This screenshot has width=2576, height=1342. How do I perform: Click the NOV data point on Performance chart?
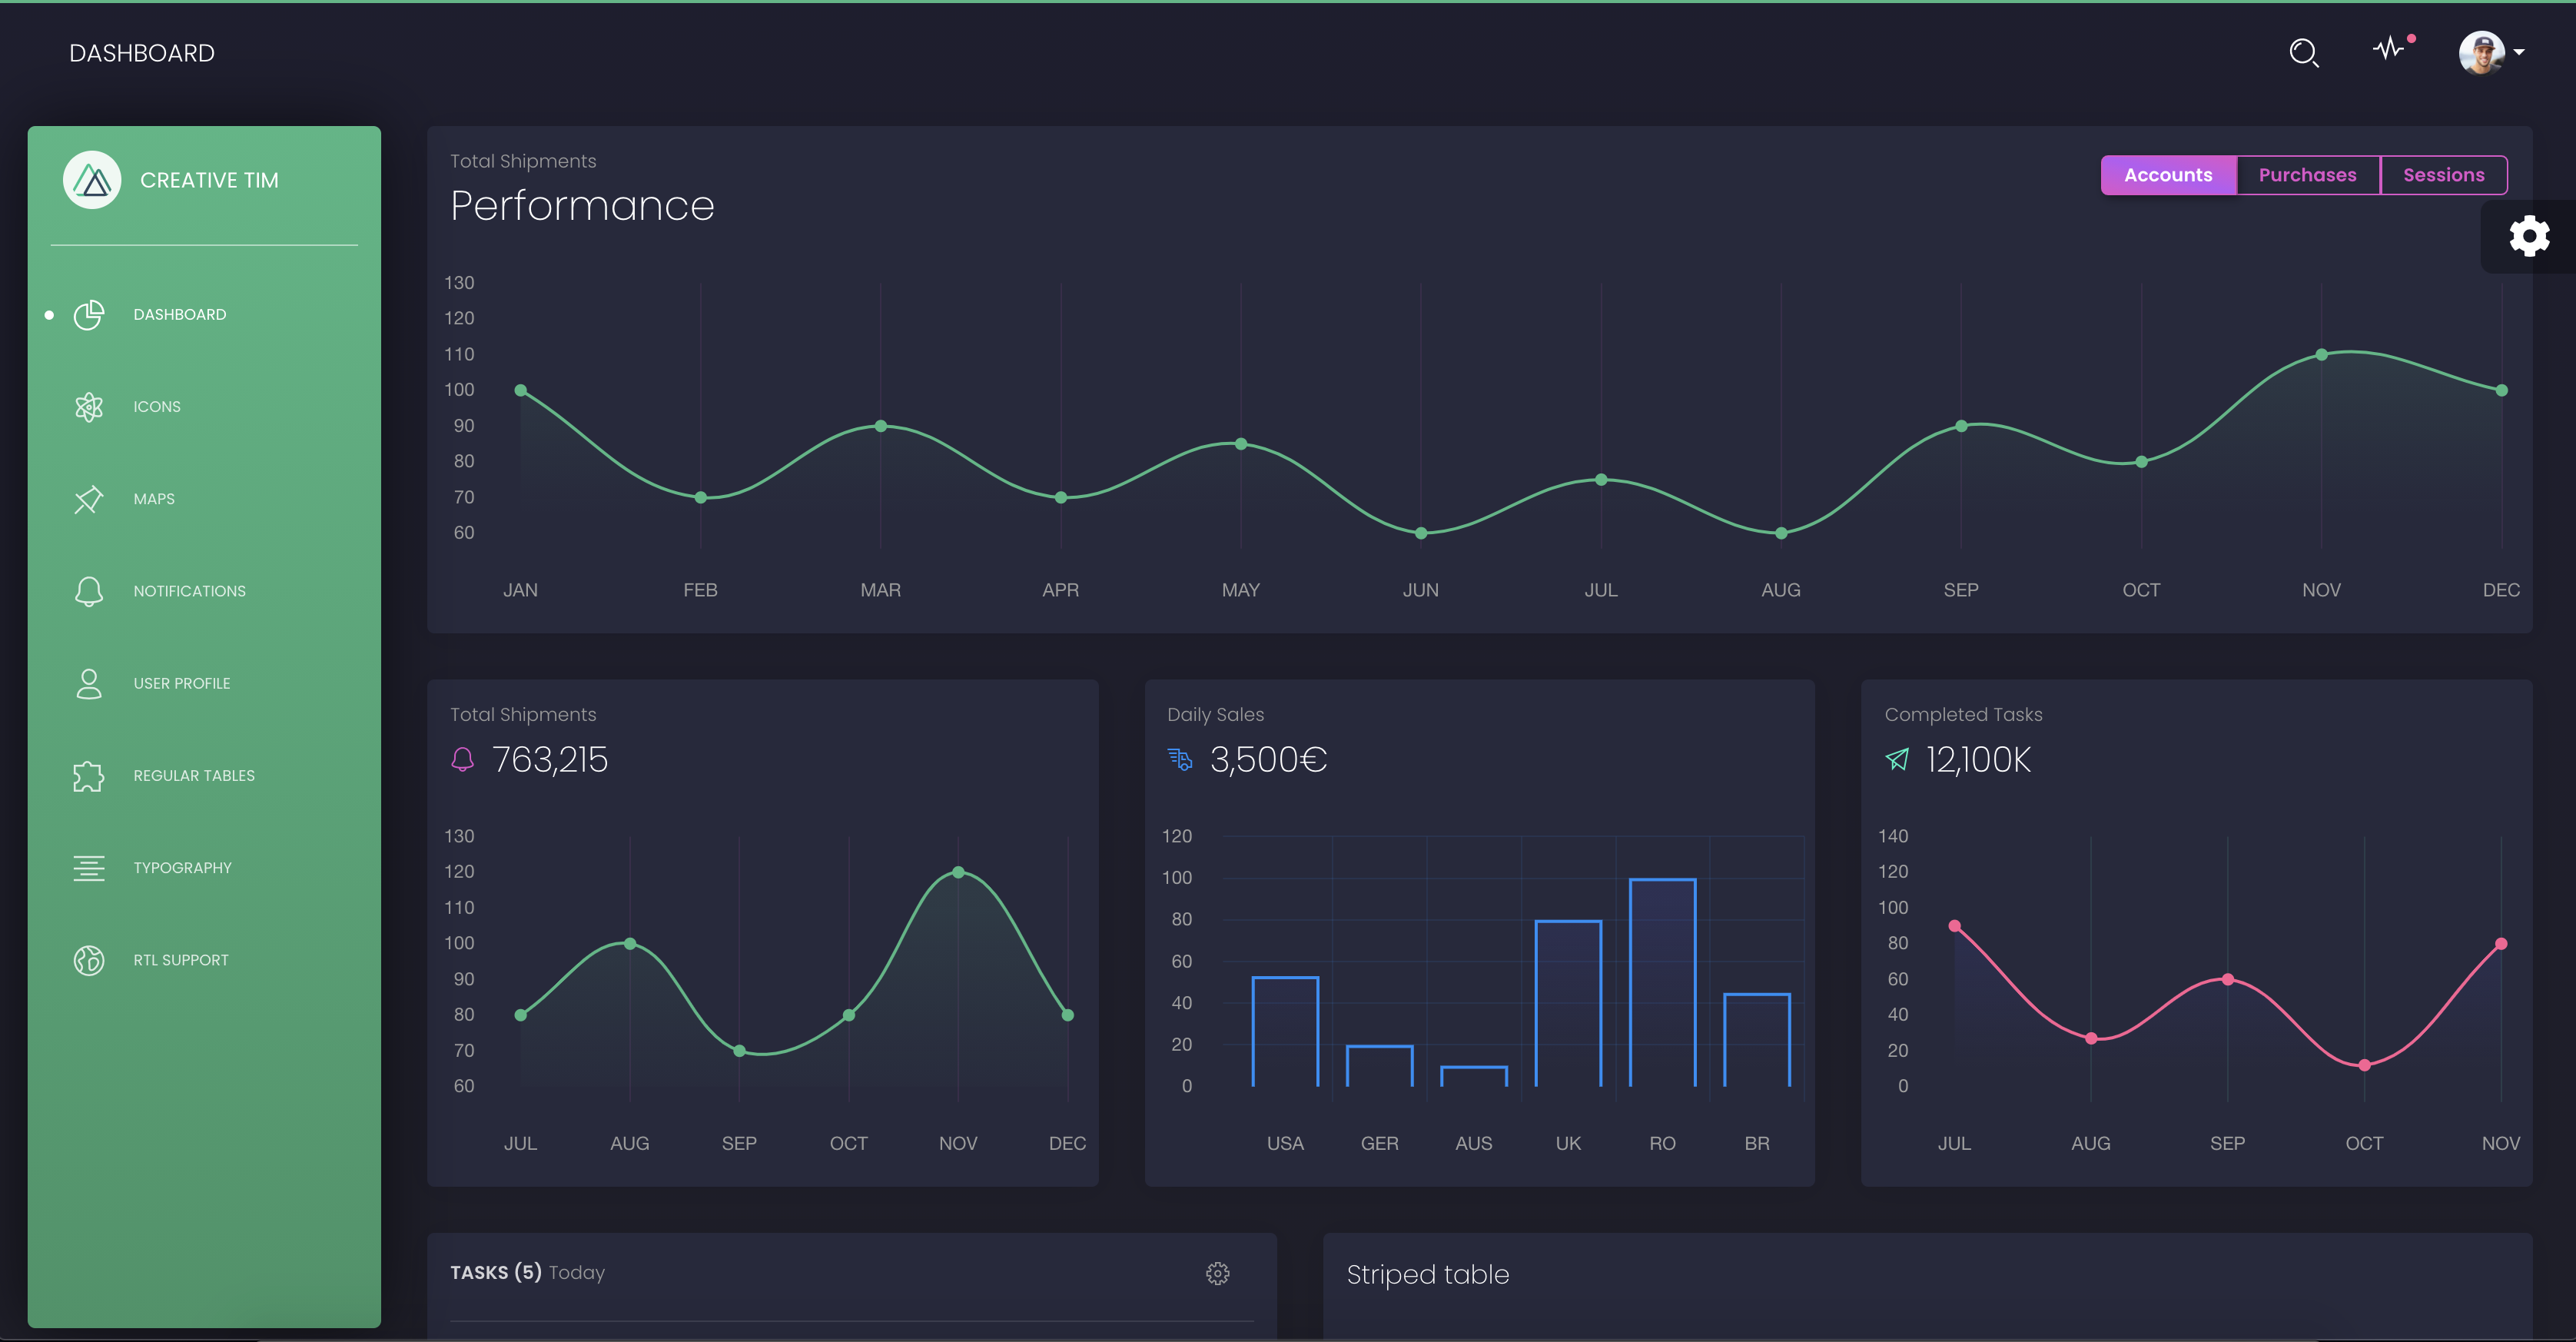click(2321, 355)
